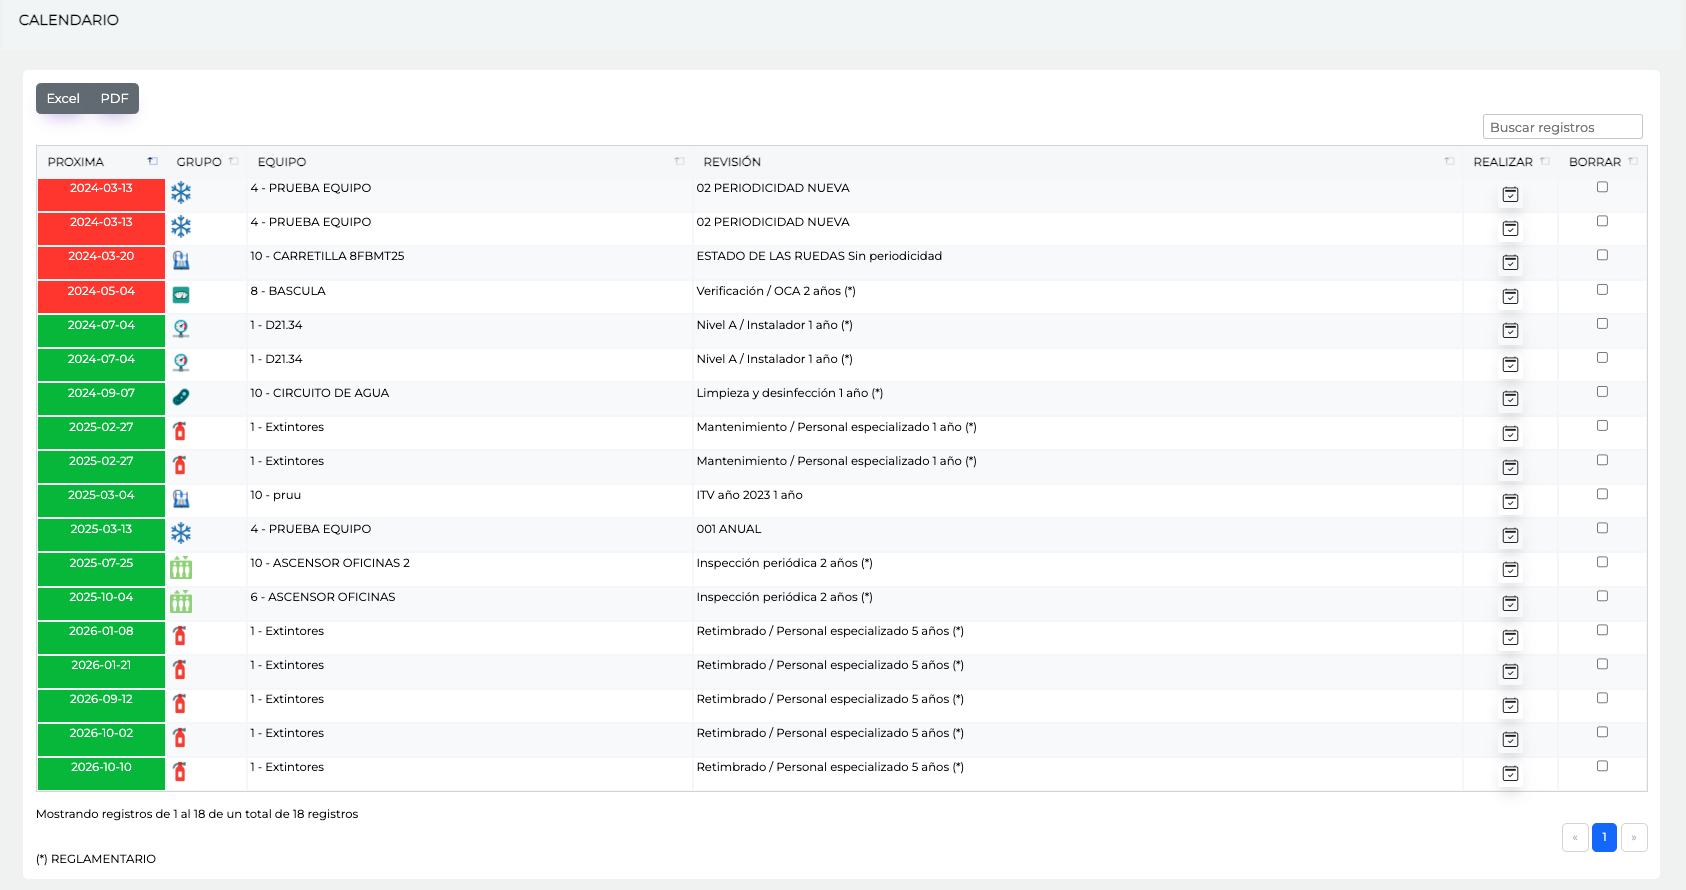
Task: Focus the Buscar registros search field
Action: (x=1562, y=127)
